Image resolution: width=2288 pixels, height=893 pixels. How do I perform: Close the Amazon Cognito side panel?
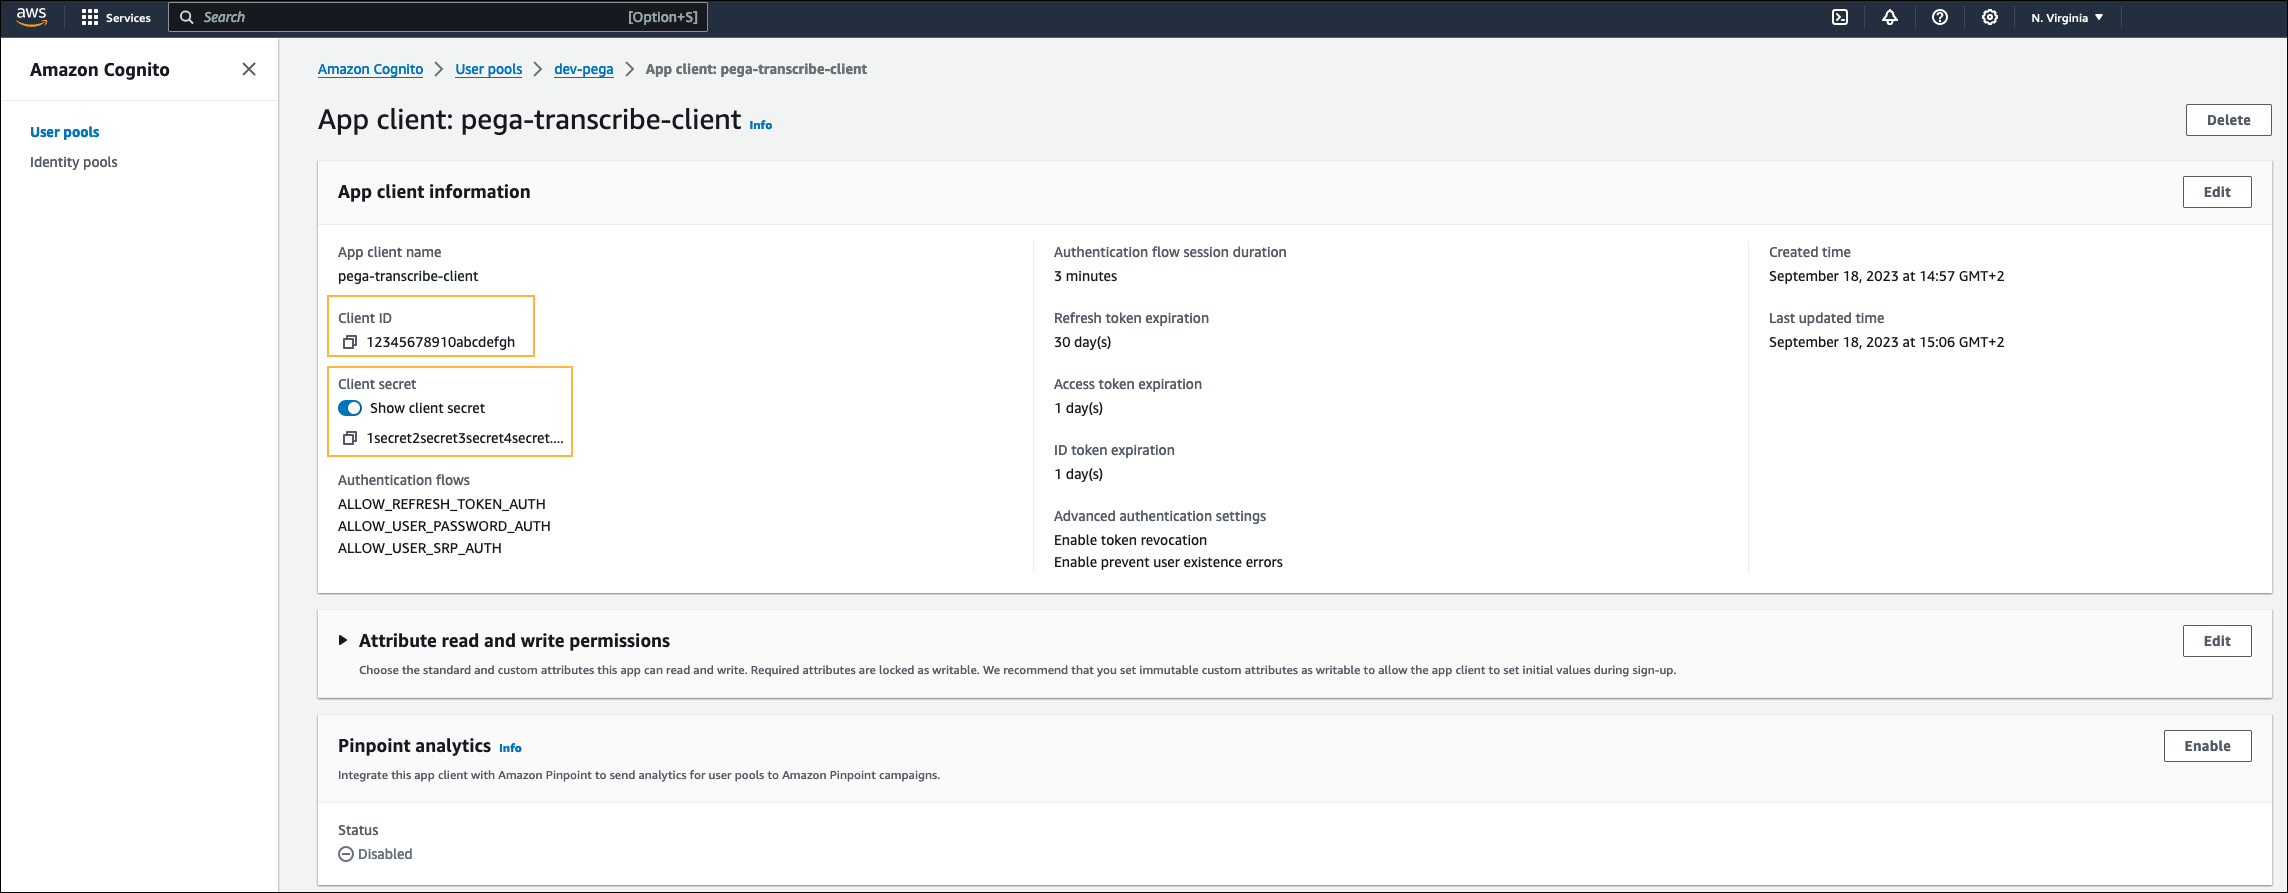click(x=249, y=69)
